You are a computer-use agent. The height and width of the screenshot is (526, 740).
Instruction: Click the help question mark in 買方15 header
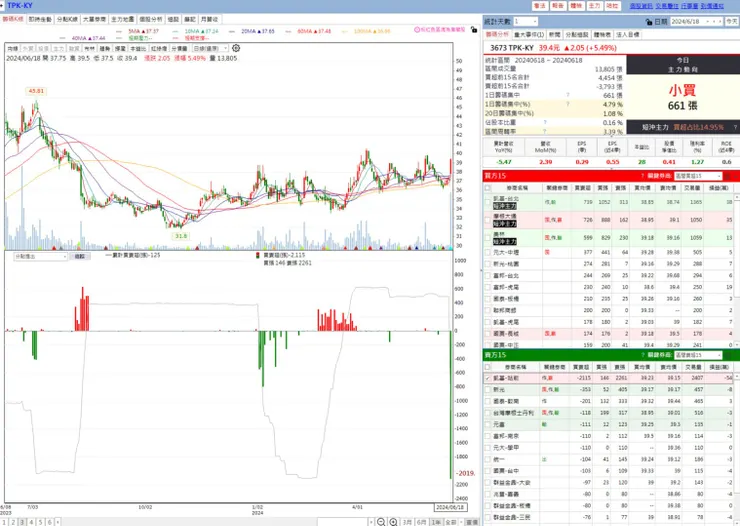(x=642, y=176)
